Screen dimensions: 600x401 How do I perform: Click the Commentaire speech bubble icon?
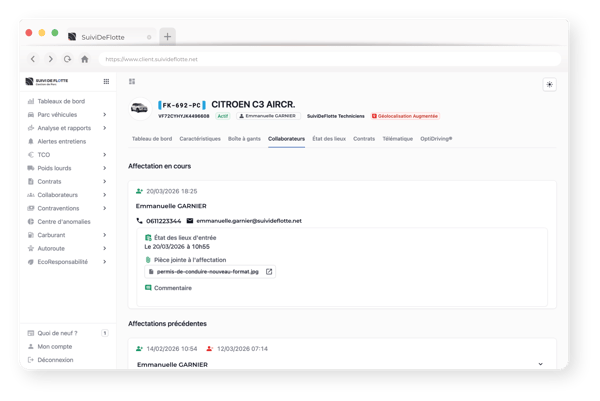point(148,288)
